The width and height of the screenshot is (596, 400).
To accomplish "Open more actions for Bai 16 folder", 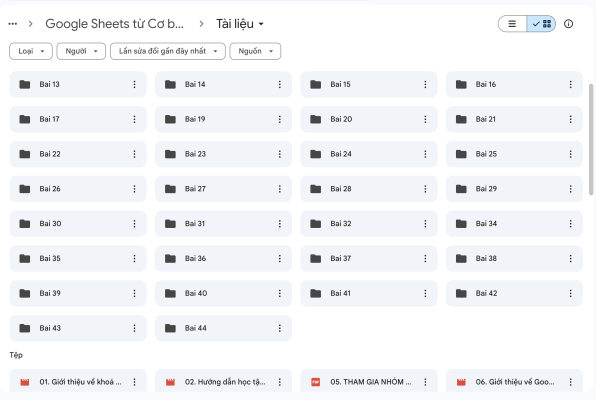I will 570,84.
